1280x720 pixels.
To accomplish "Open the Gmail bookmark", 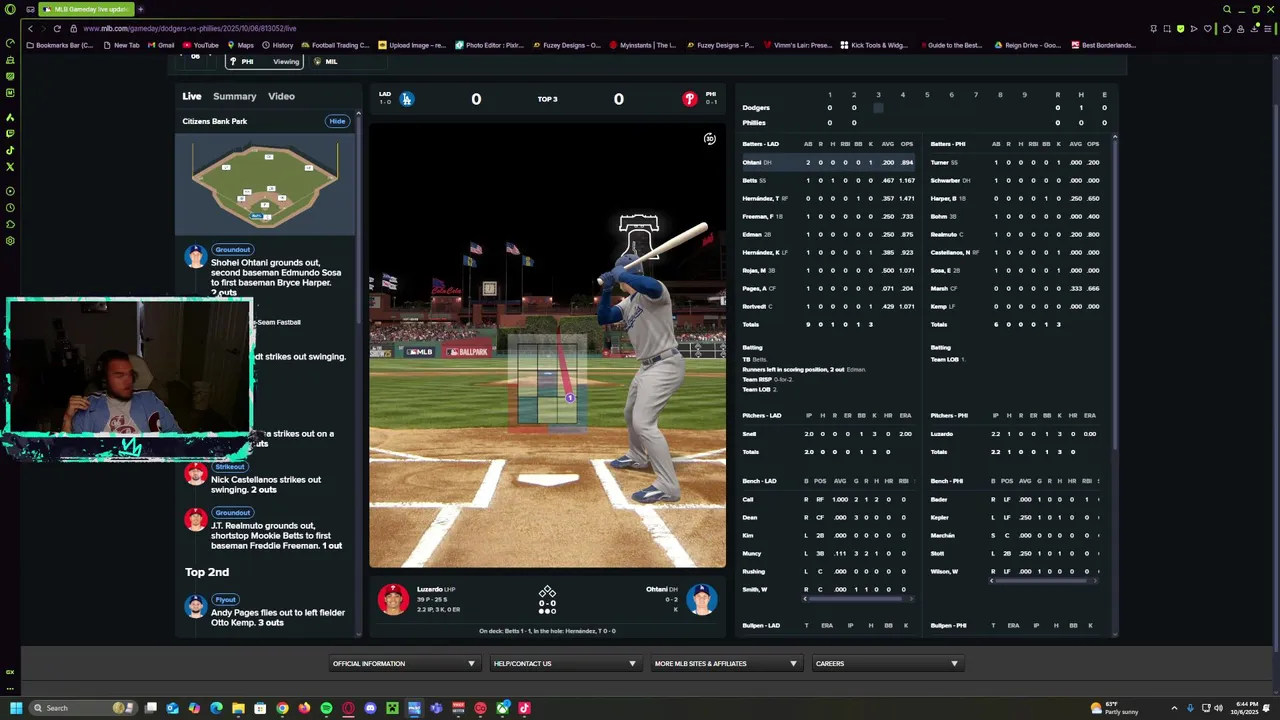I will (x=161, y=45).
